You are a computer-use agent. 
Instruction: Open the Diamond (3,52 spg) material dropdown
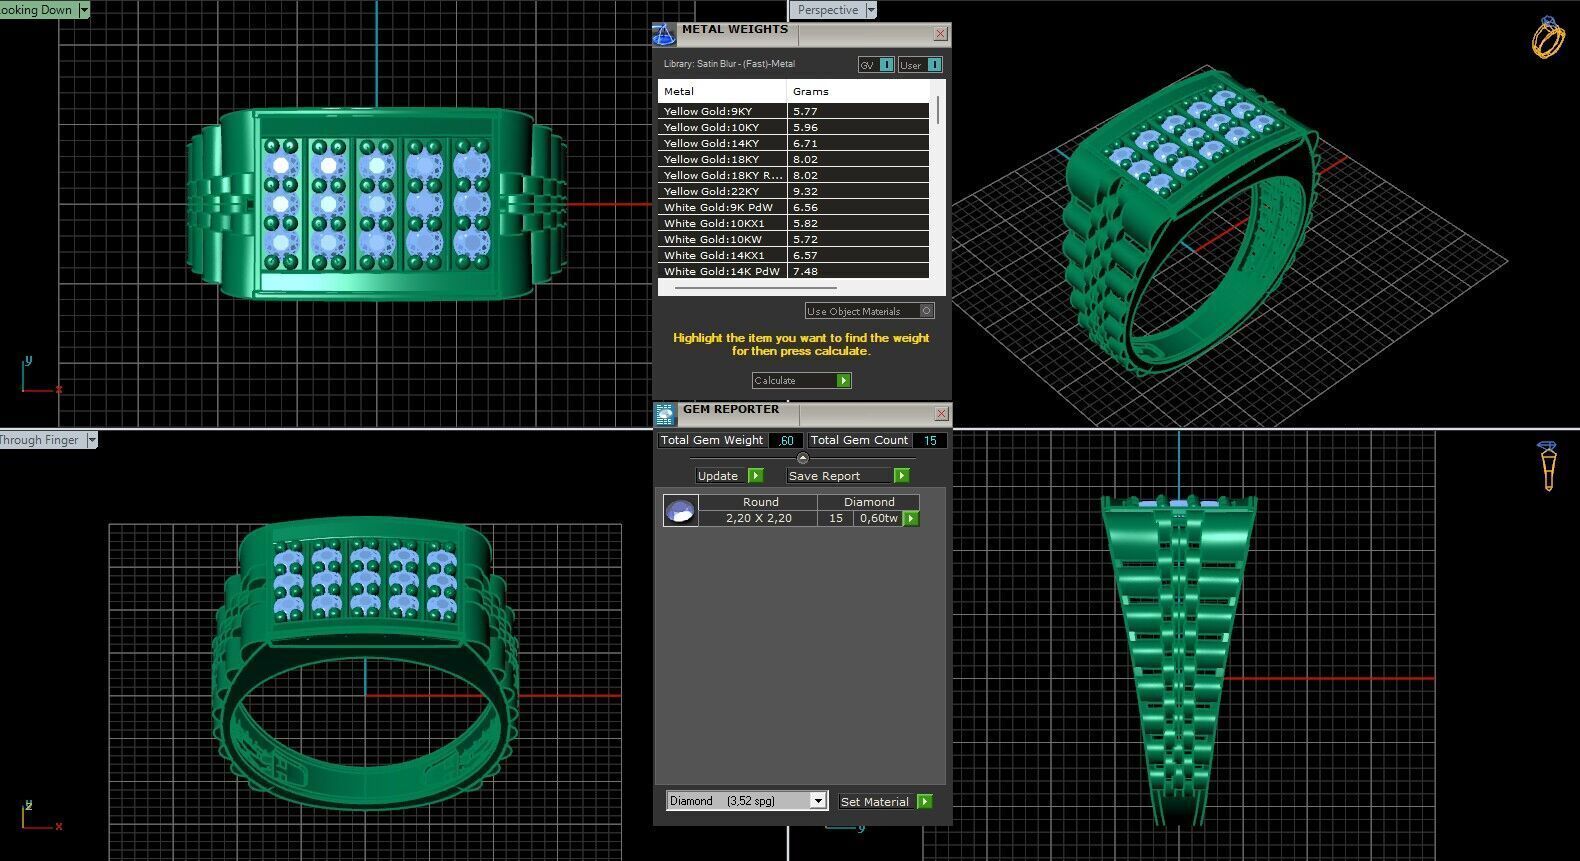coord(818,801)
